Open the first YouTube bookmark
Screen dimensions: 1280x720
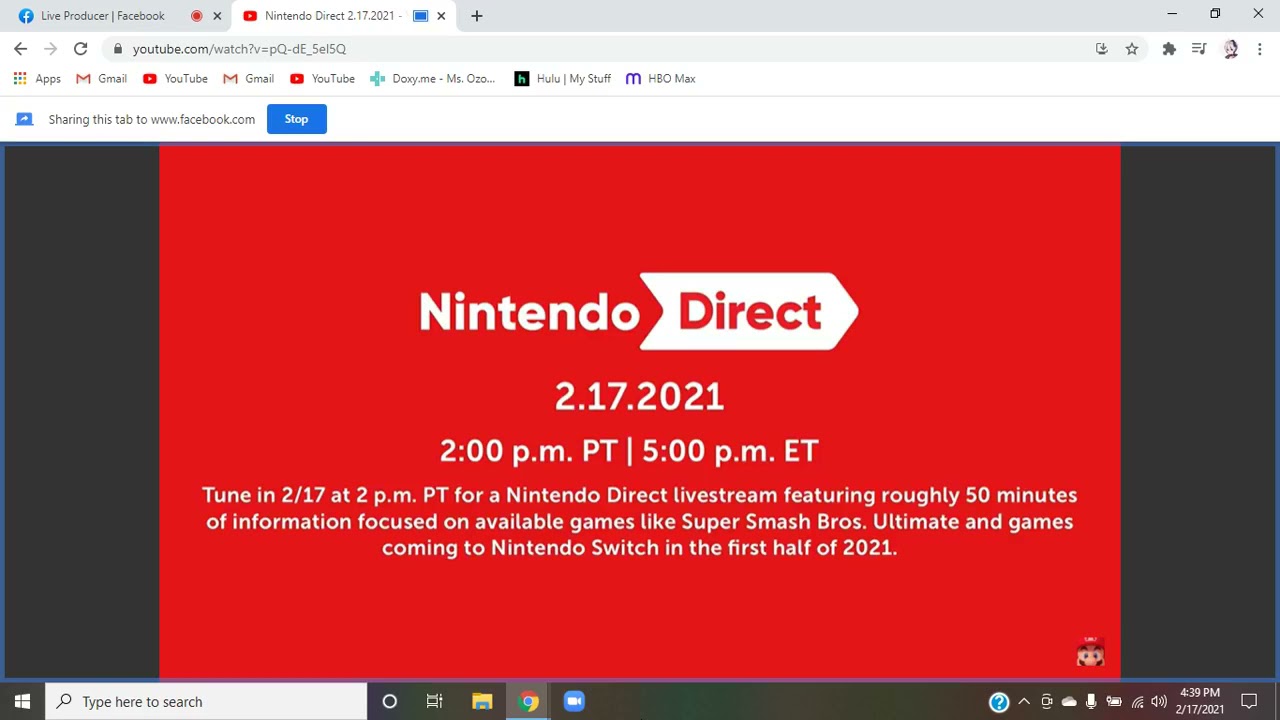click(x=175, y=78)
